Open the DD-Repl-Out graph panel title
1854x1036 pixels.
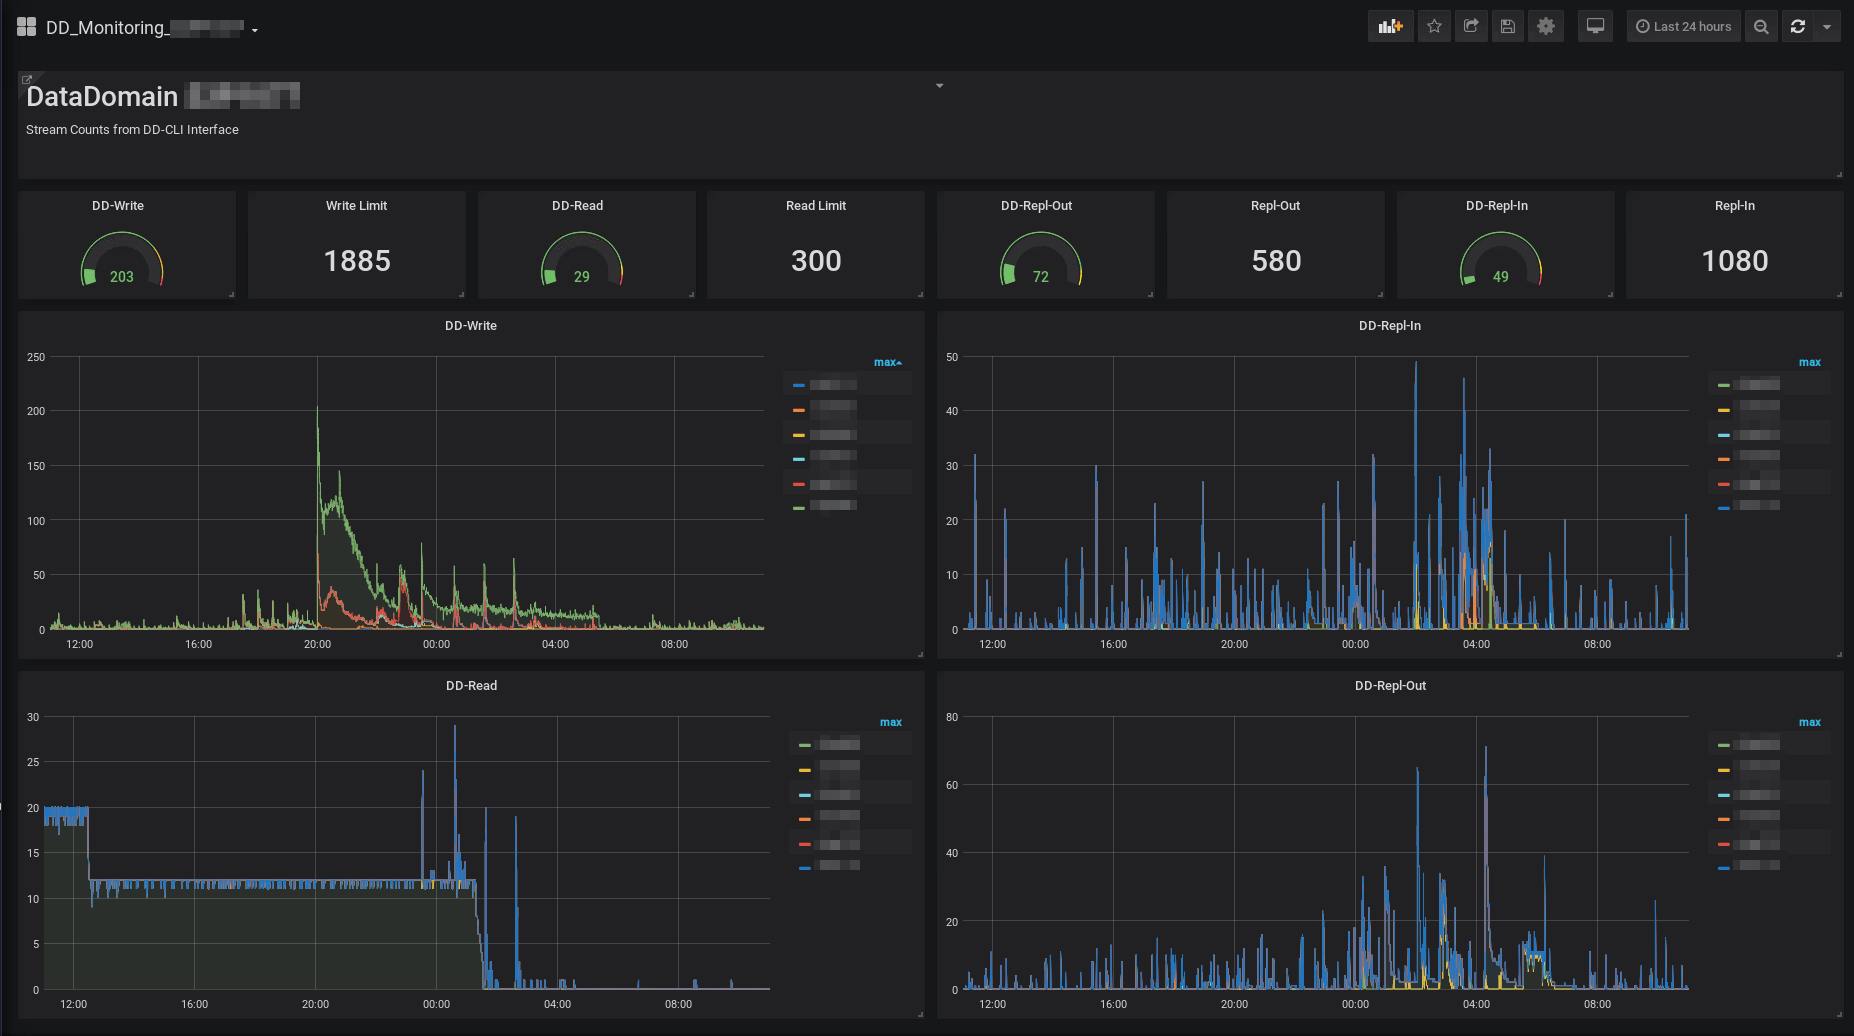[1390, 686]
